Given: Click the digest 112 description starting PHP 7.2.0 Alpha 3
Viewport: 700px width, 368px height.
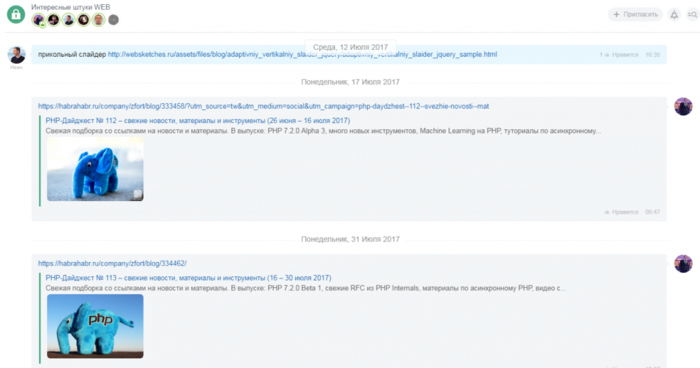Looking at the screenshot, I should pos(323,131).
